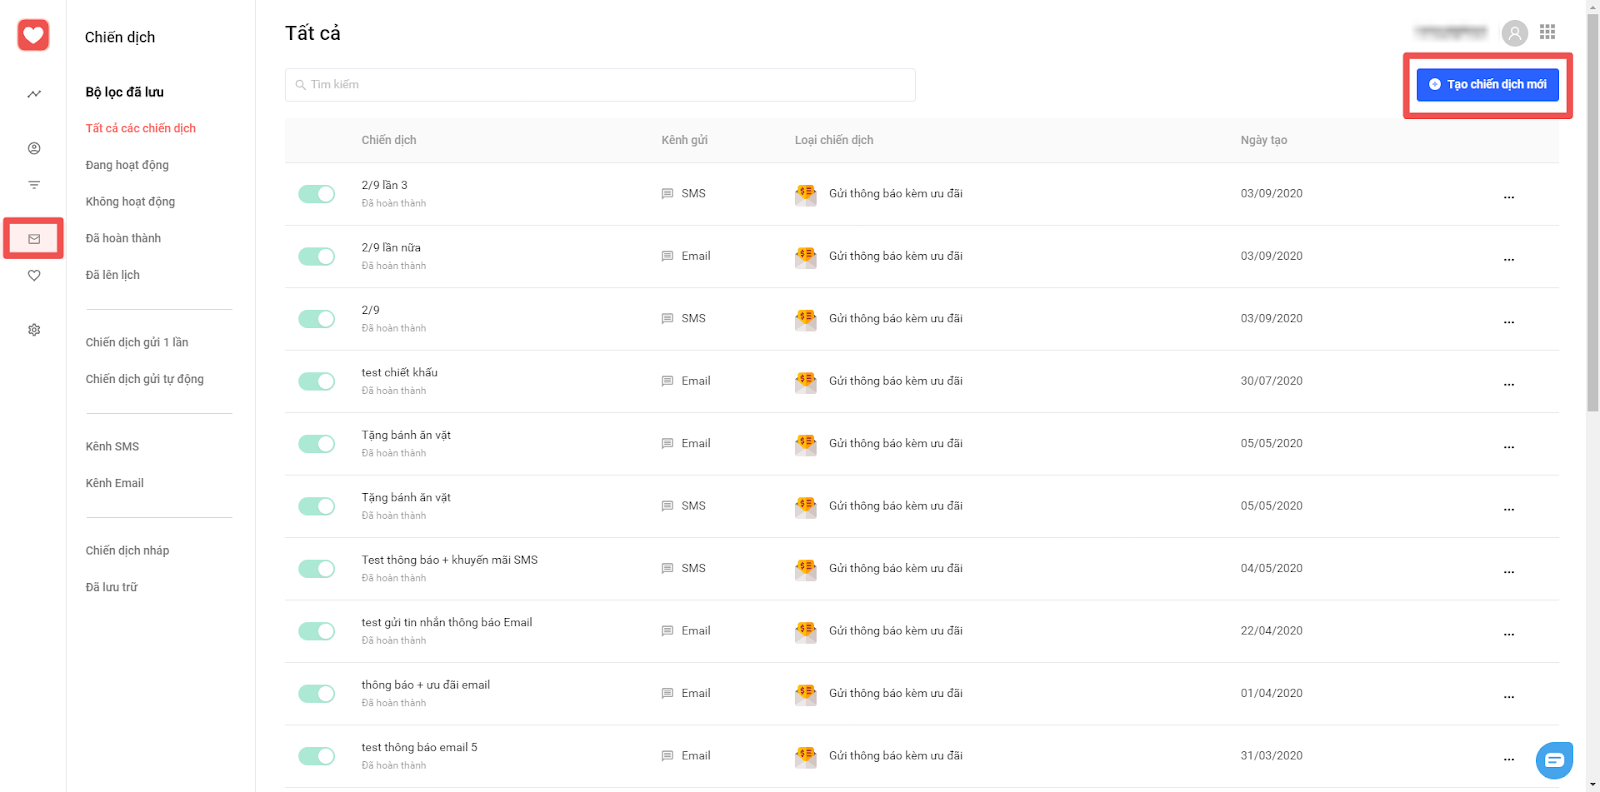Screen dimensions: 1600x792
Task: Toggle test thông báo email 5 switch
Action: pos(317,757)
